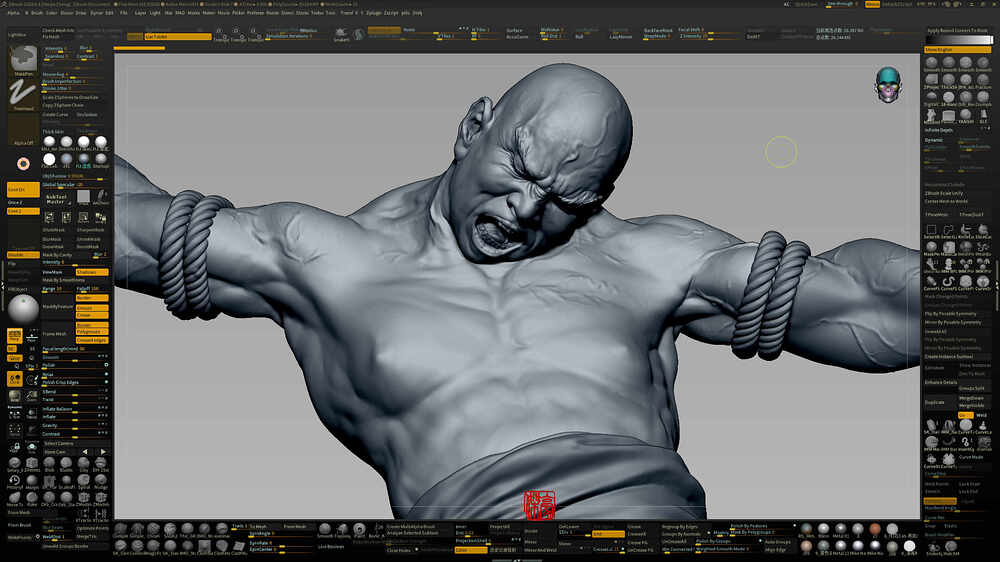Adjust the See-through slider

click(841, 4)
